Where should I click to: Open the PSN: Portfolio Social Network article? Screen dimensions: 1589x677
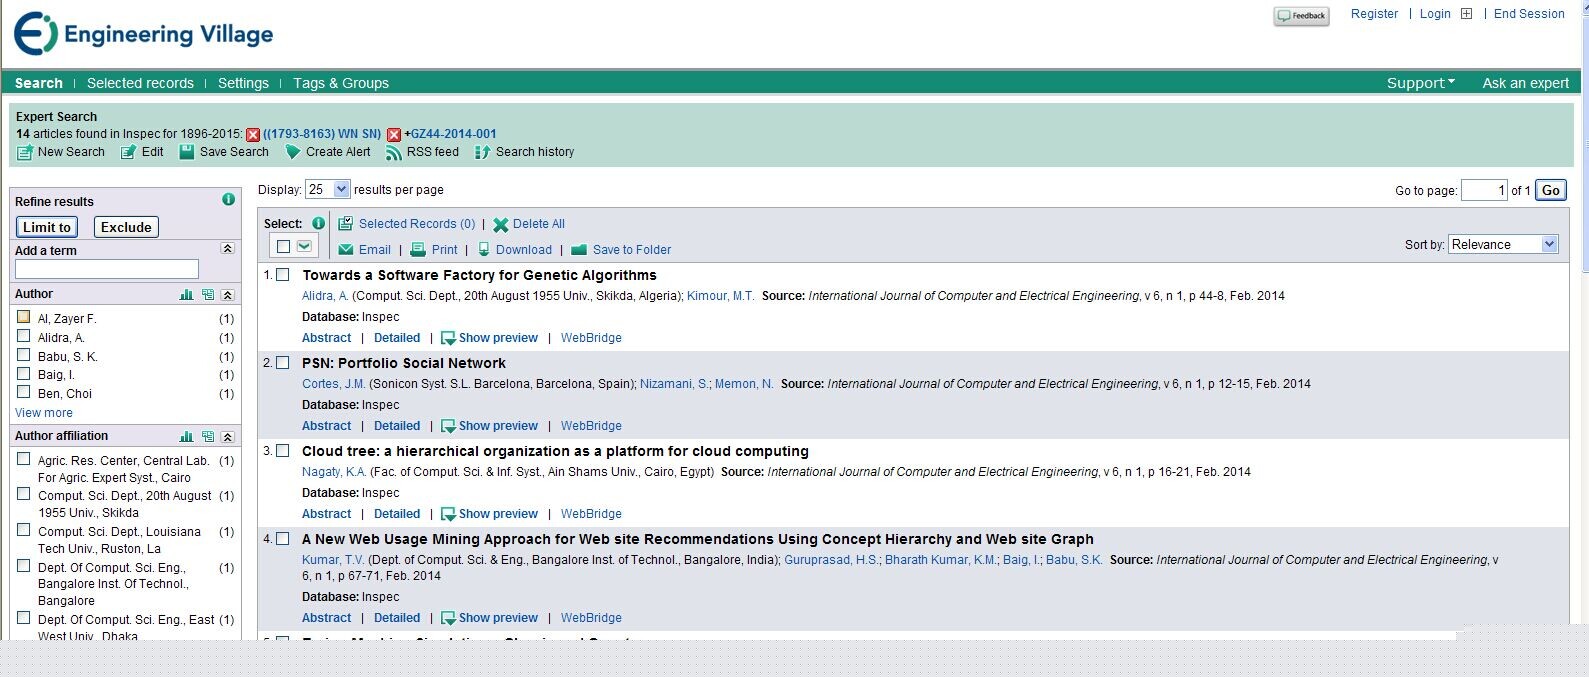click(x=403, y=363)
